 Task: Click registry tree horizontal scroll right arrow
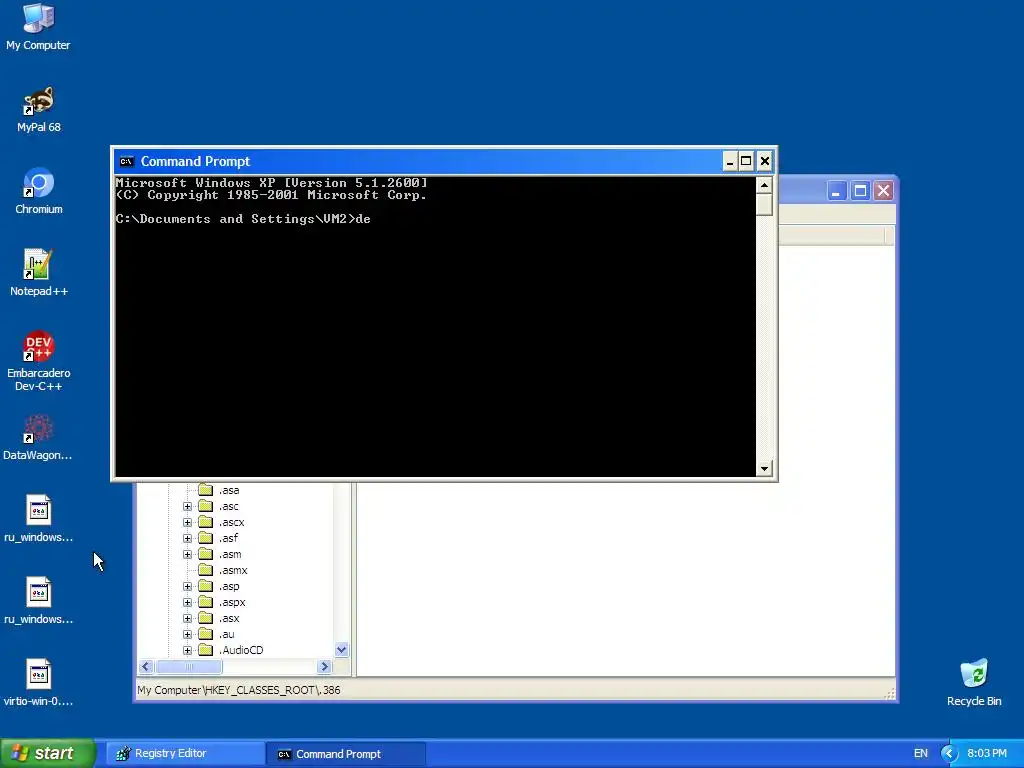pyautogui.click(x=325, y=666)
